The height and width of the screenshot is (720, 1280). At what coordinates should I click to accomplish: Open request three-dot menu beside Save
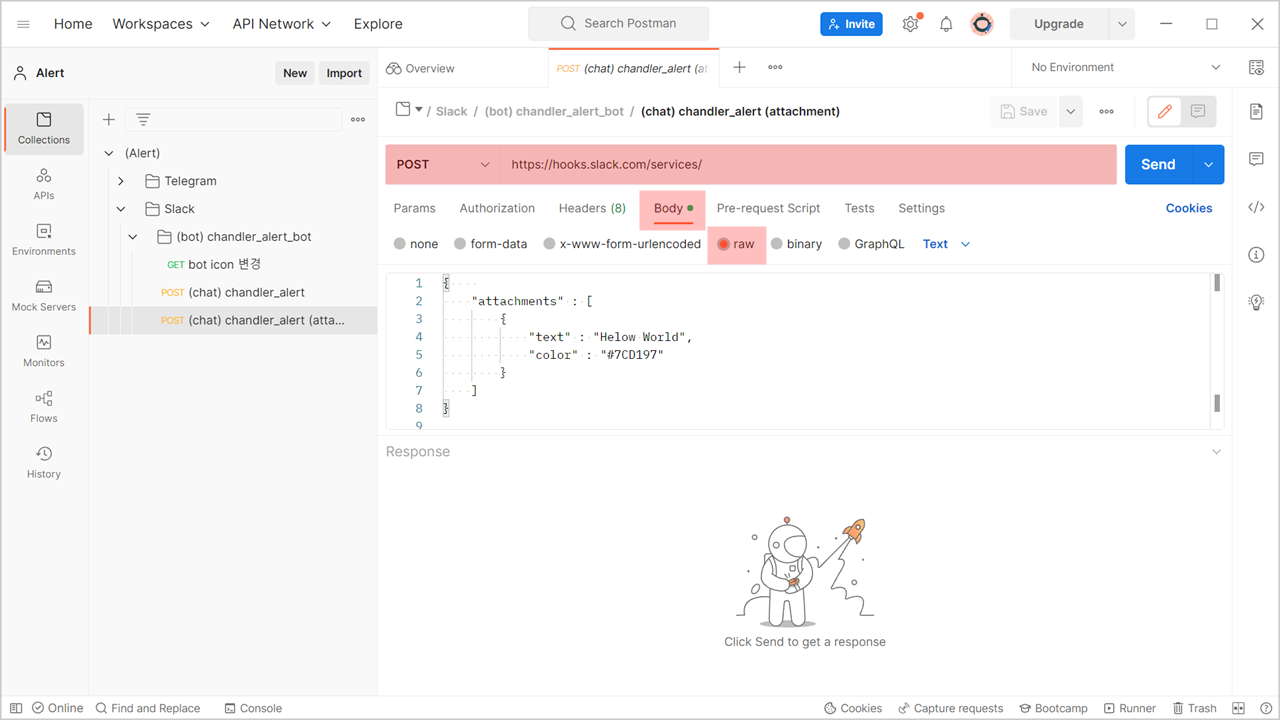point(1106,111)
